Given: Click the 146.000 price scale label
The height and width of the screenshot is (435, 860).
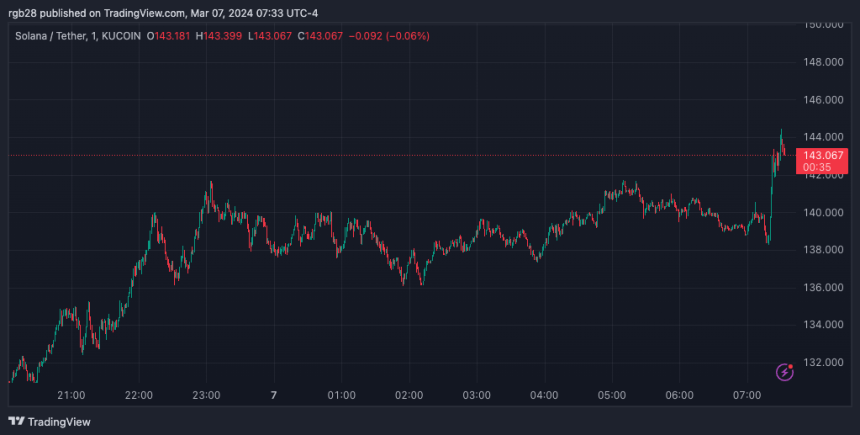Looking at the screenshot, I should (x=825, y=100).
